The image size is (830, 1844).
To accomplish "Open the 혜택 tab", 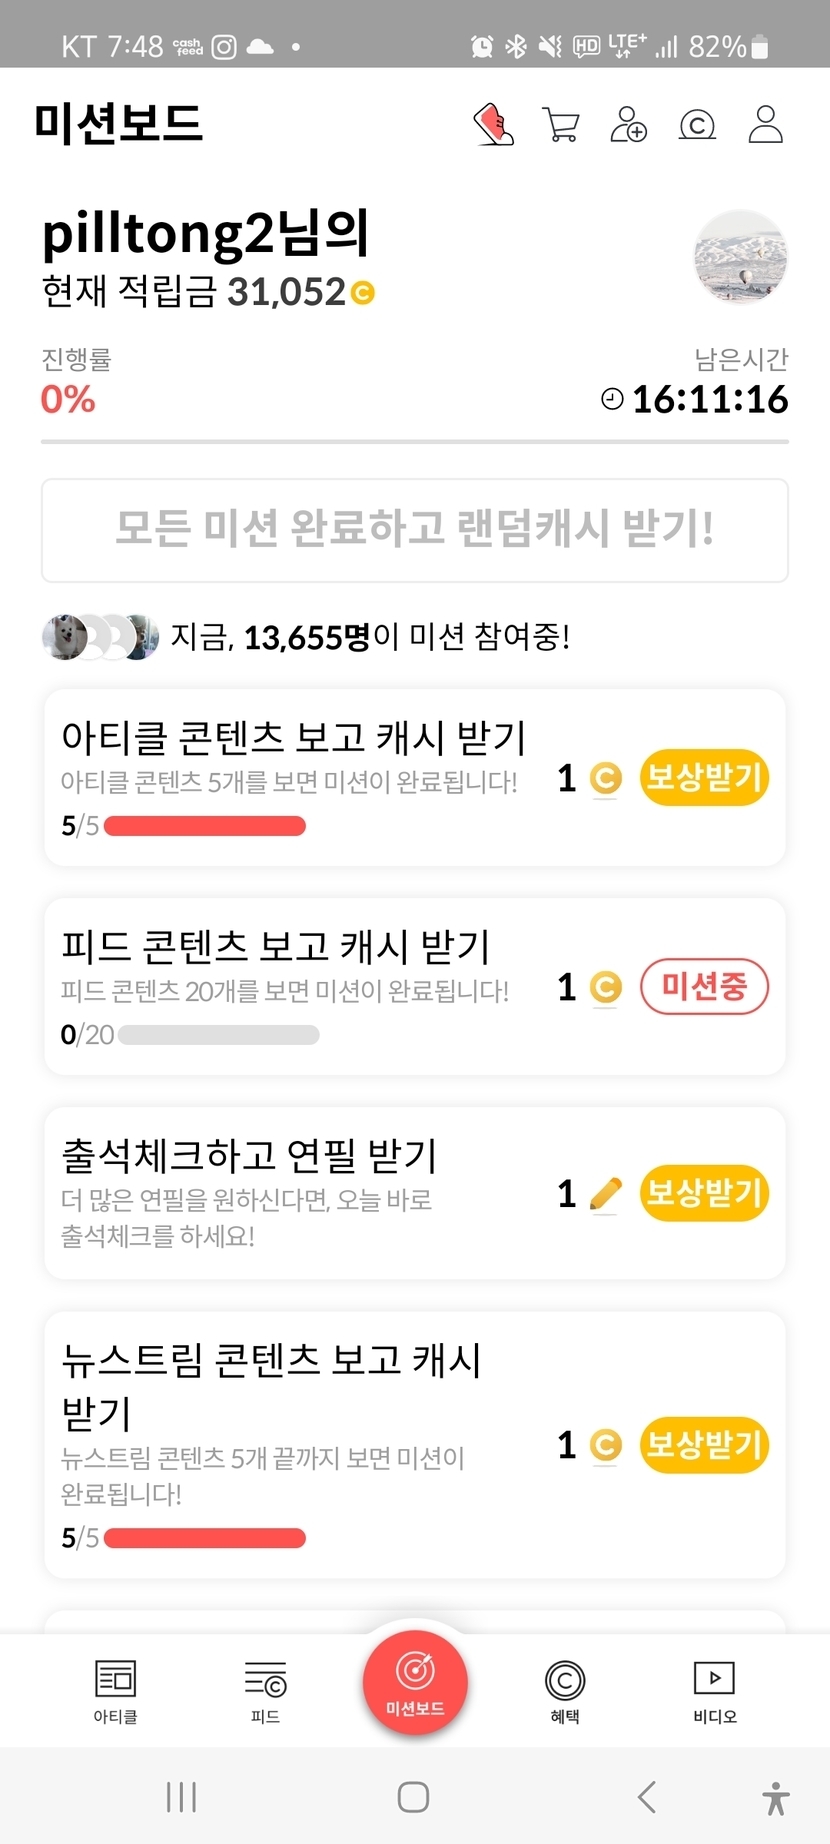I will (x=565, y=1691).
